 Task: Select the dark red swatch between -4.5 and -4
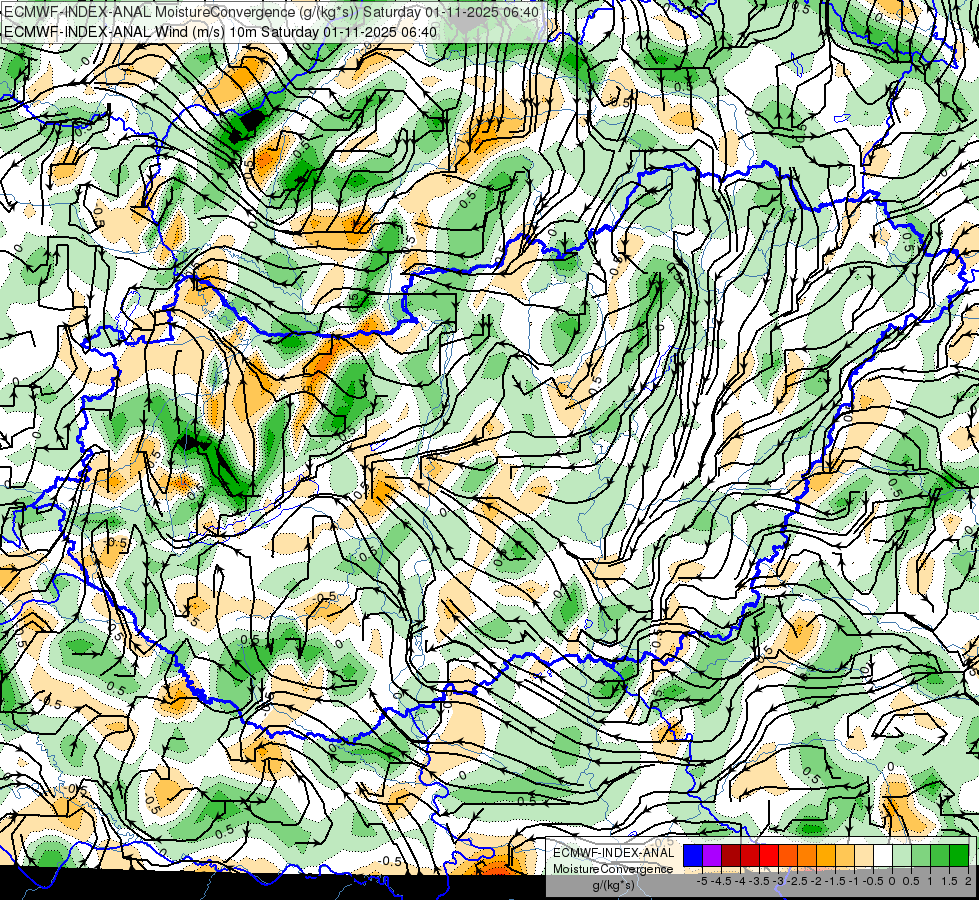pyautogui.click(x=731, y=856)
